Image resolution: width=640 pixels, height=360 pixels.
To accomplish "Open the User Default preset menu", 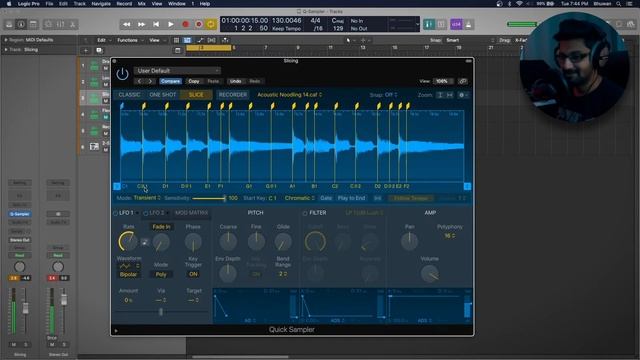I will (177, 71).
